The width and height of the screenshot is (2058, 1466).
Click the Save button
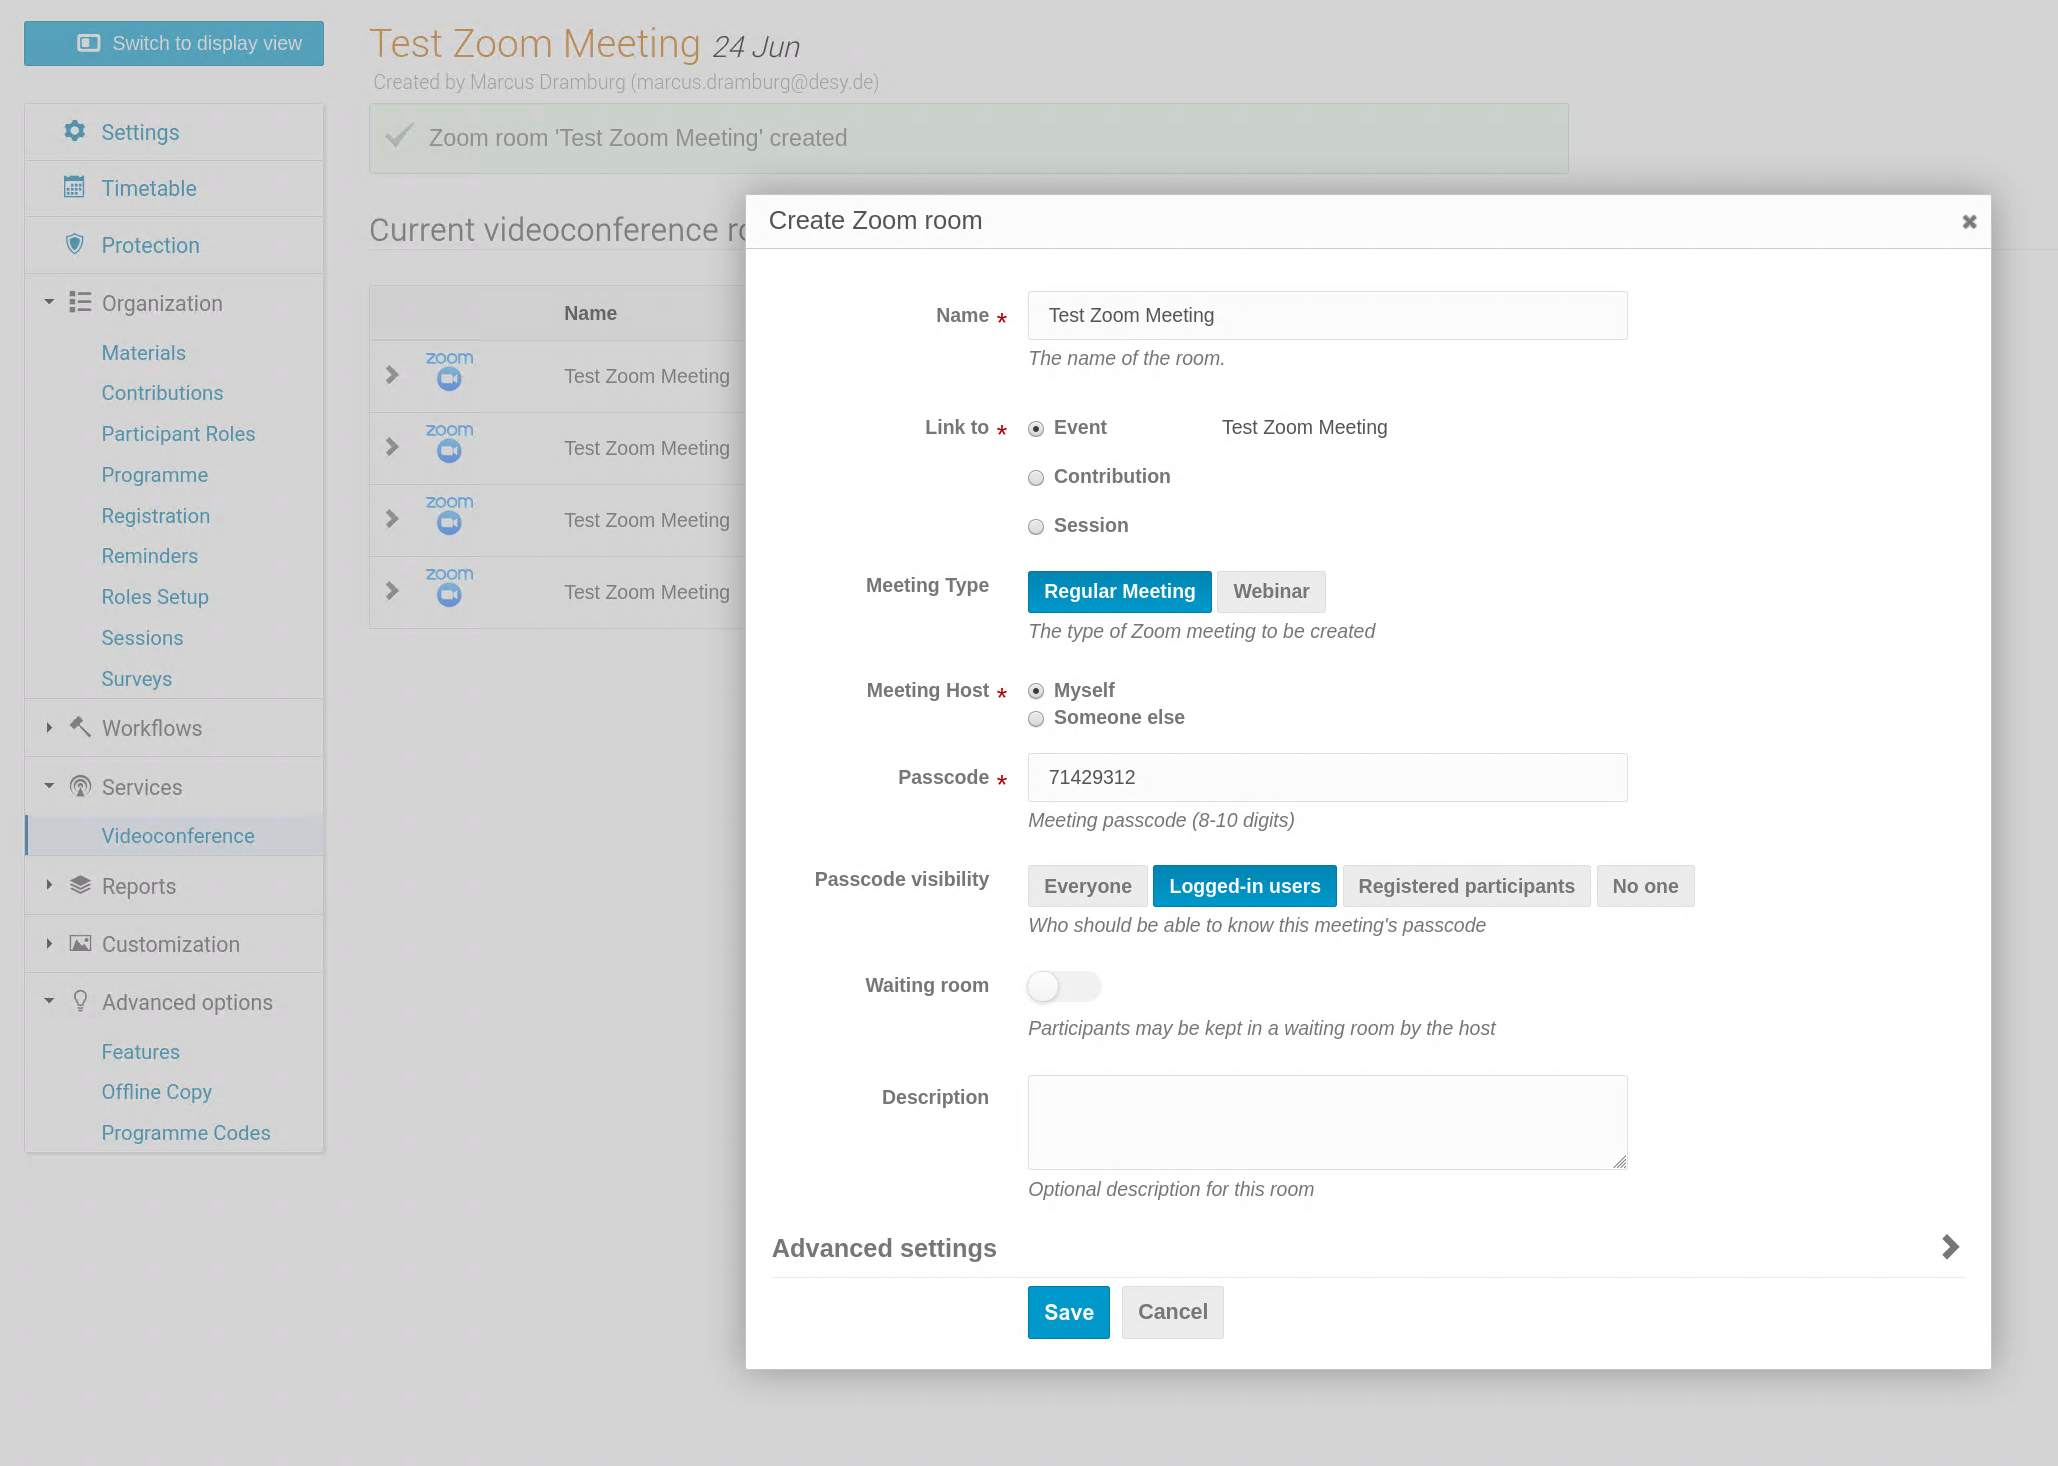coord(1068,1312)
